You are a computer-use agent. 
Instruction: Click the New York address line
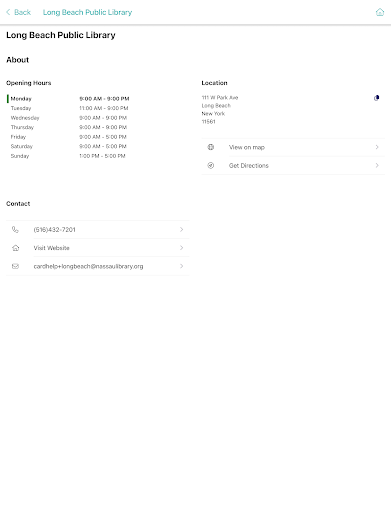(x=213, y=114)
